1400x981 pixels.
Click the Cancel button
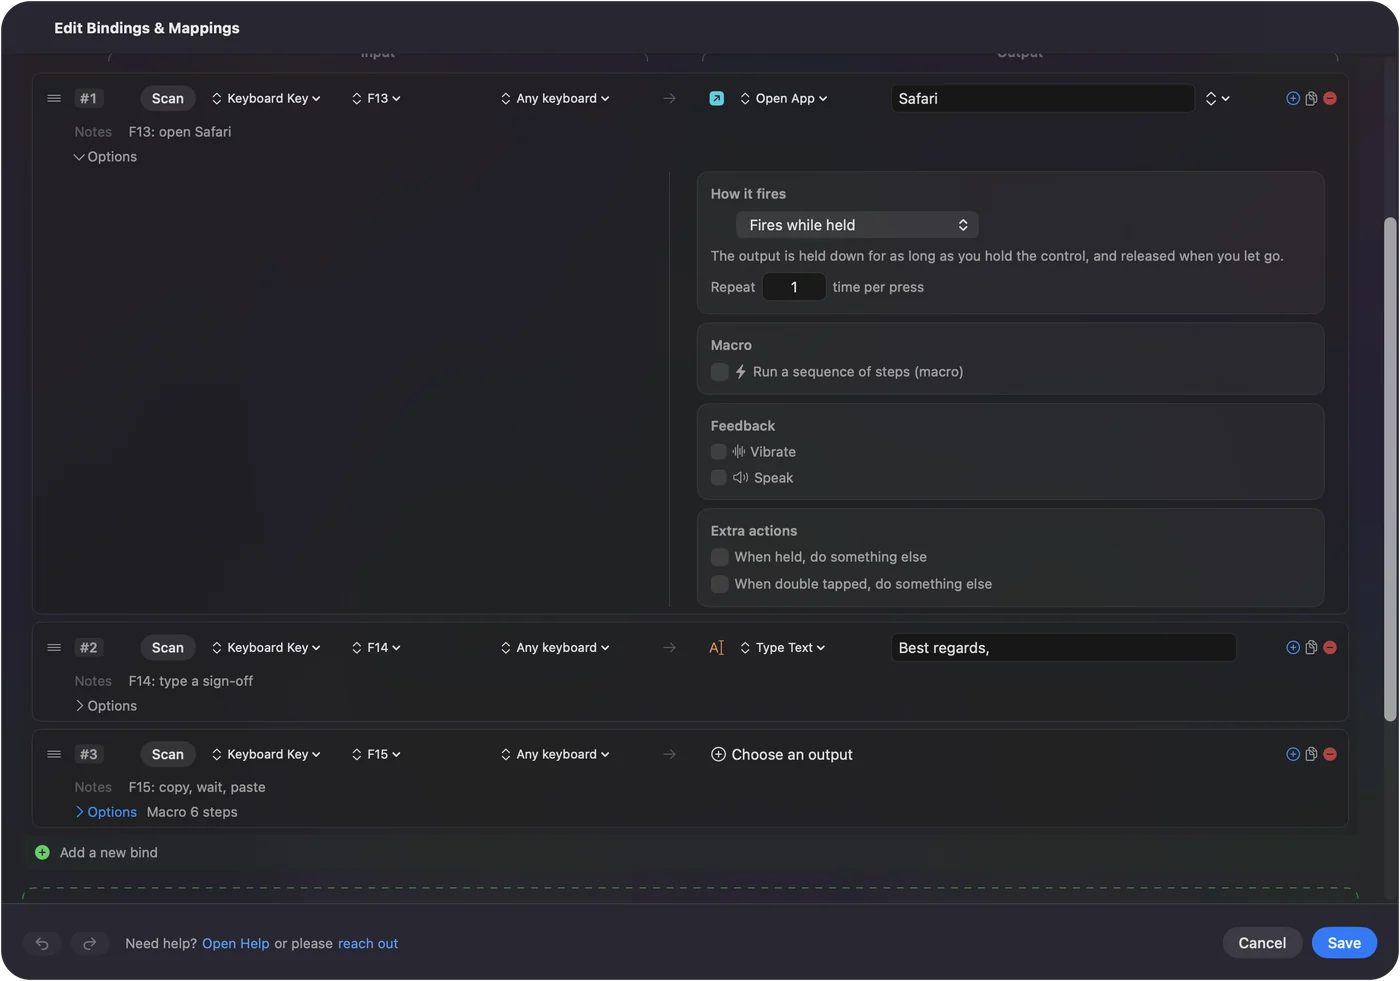[x=1262, y=943]
